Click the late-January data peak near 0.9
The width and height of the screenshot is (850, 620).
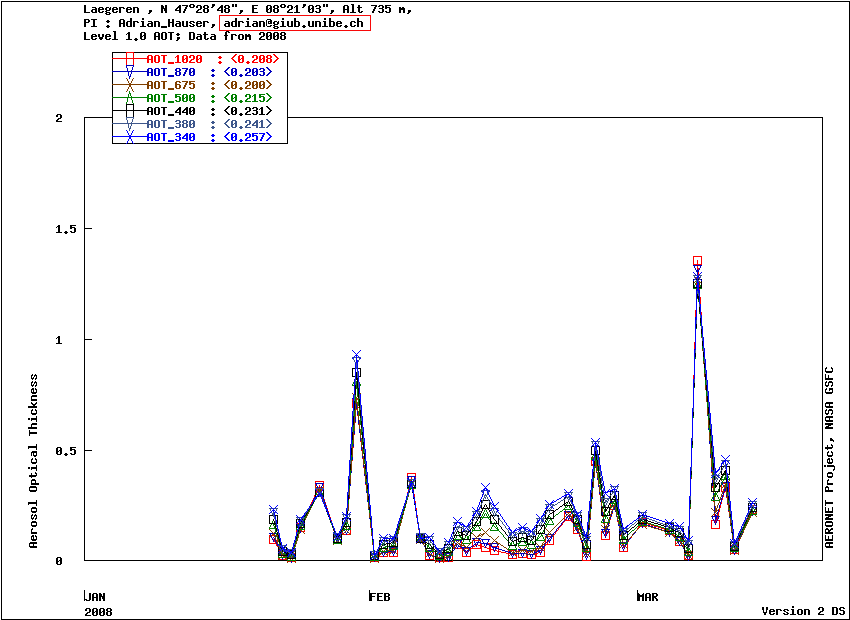[x=356, y=358]
